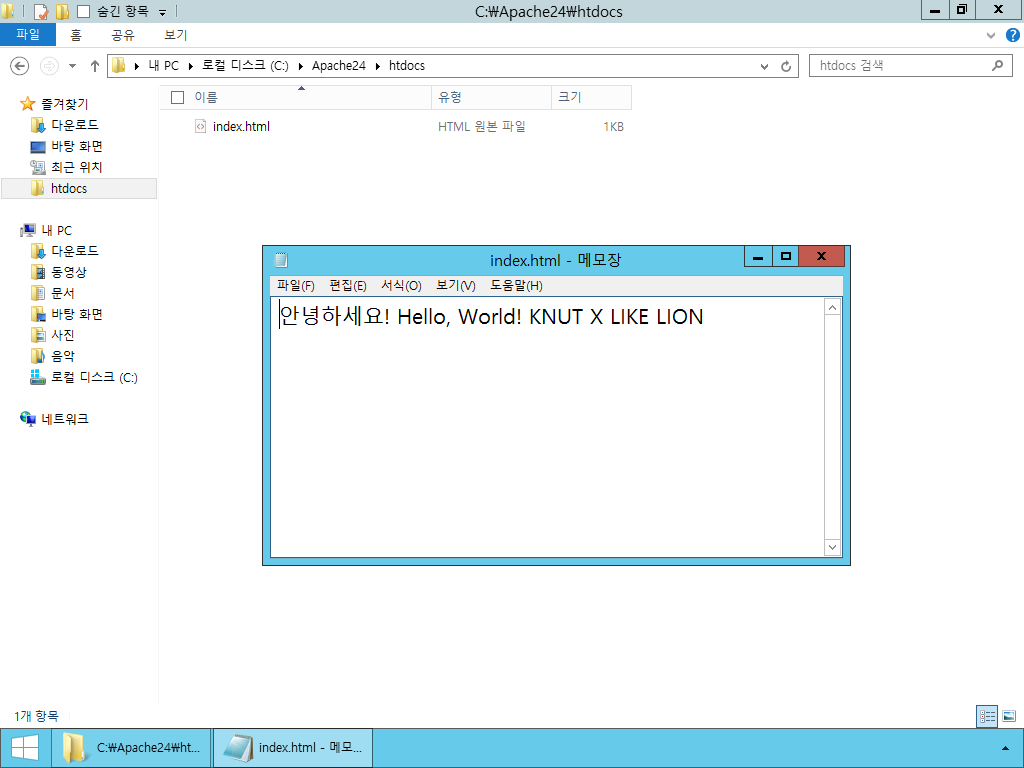Viewport: 1024px width, 768px height.
Task: Open 최근 위치 in navigation pane
Action: pyautogui.click(x=76, y=167)
